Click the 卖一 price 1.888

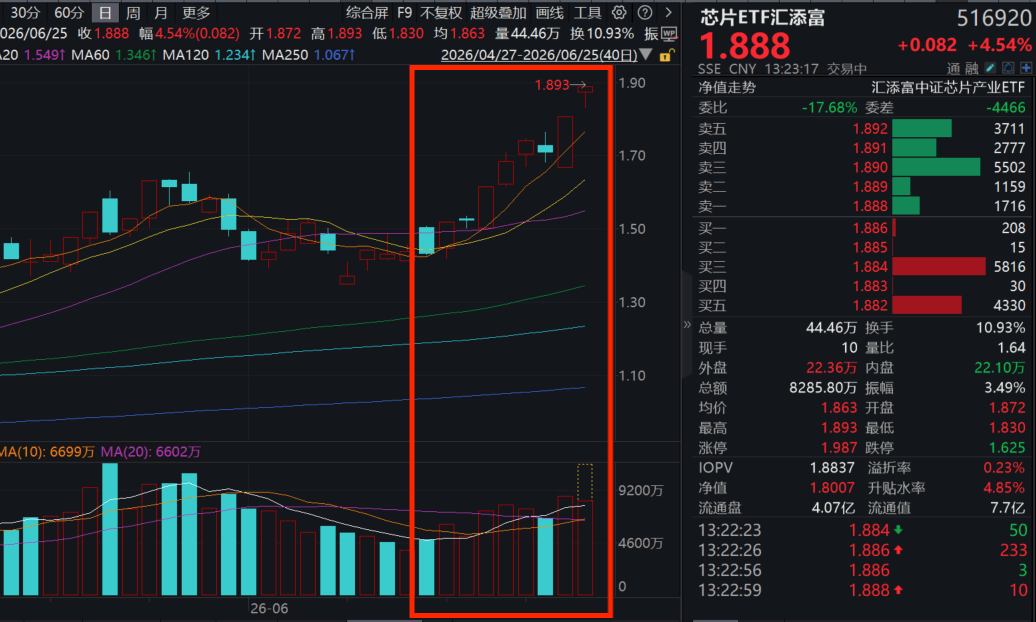pos(870,206)
